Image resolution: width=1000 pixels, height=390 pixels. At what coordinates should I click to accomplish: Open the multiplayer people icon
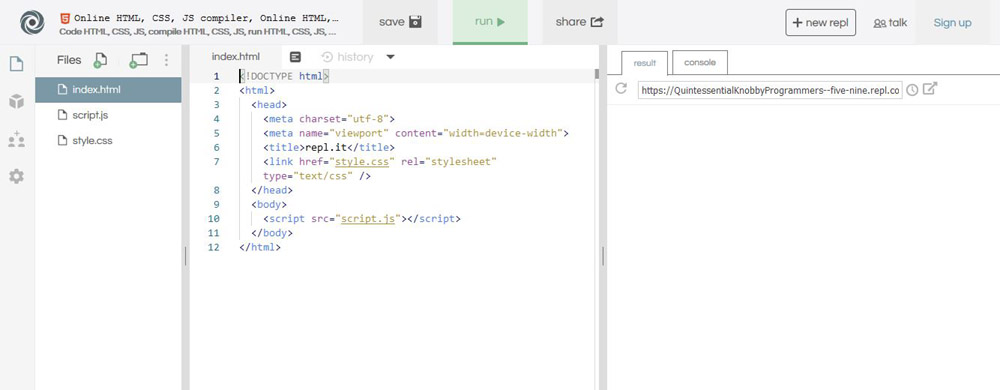[16, 140]
